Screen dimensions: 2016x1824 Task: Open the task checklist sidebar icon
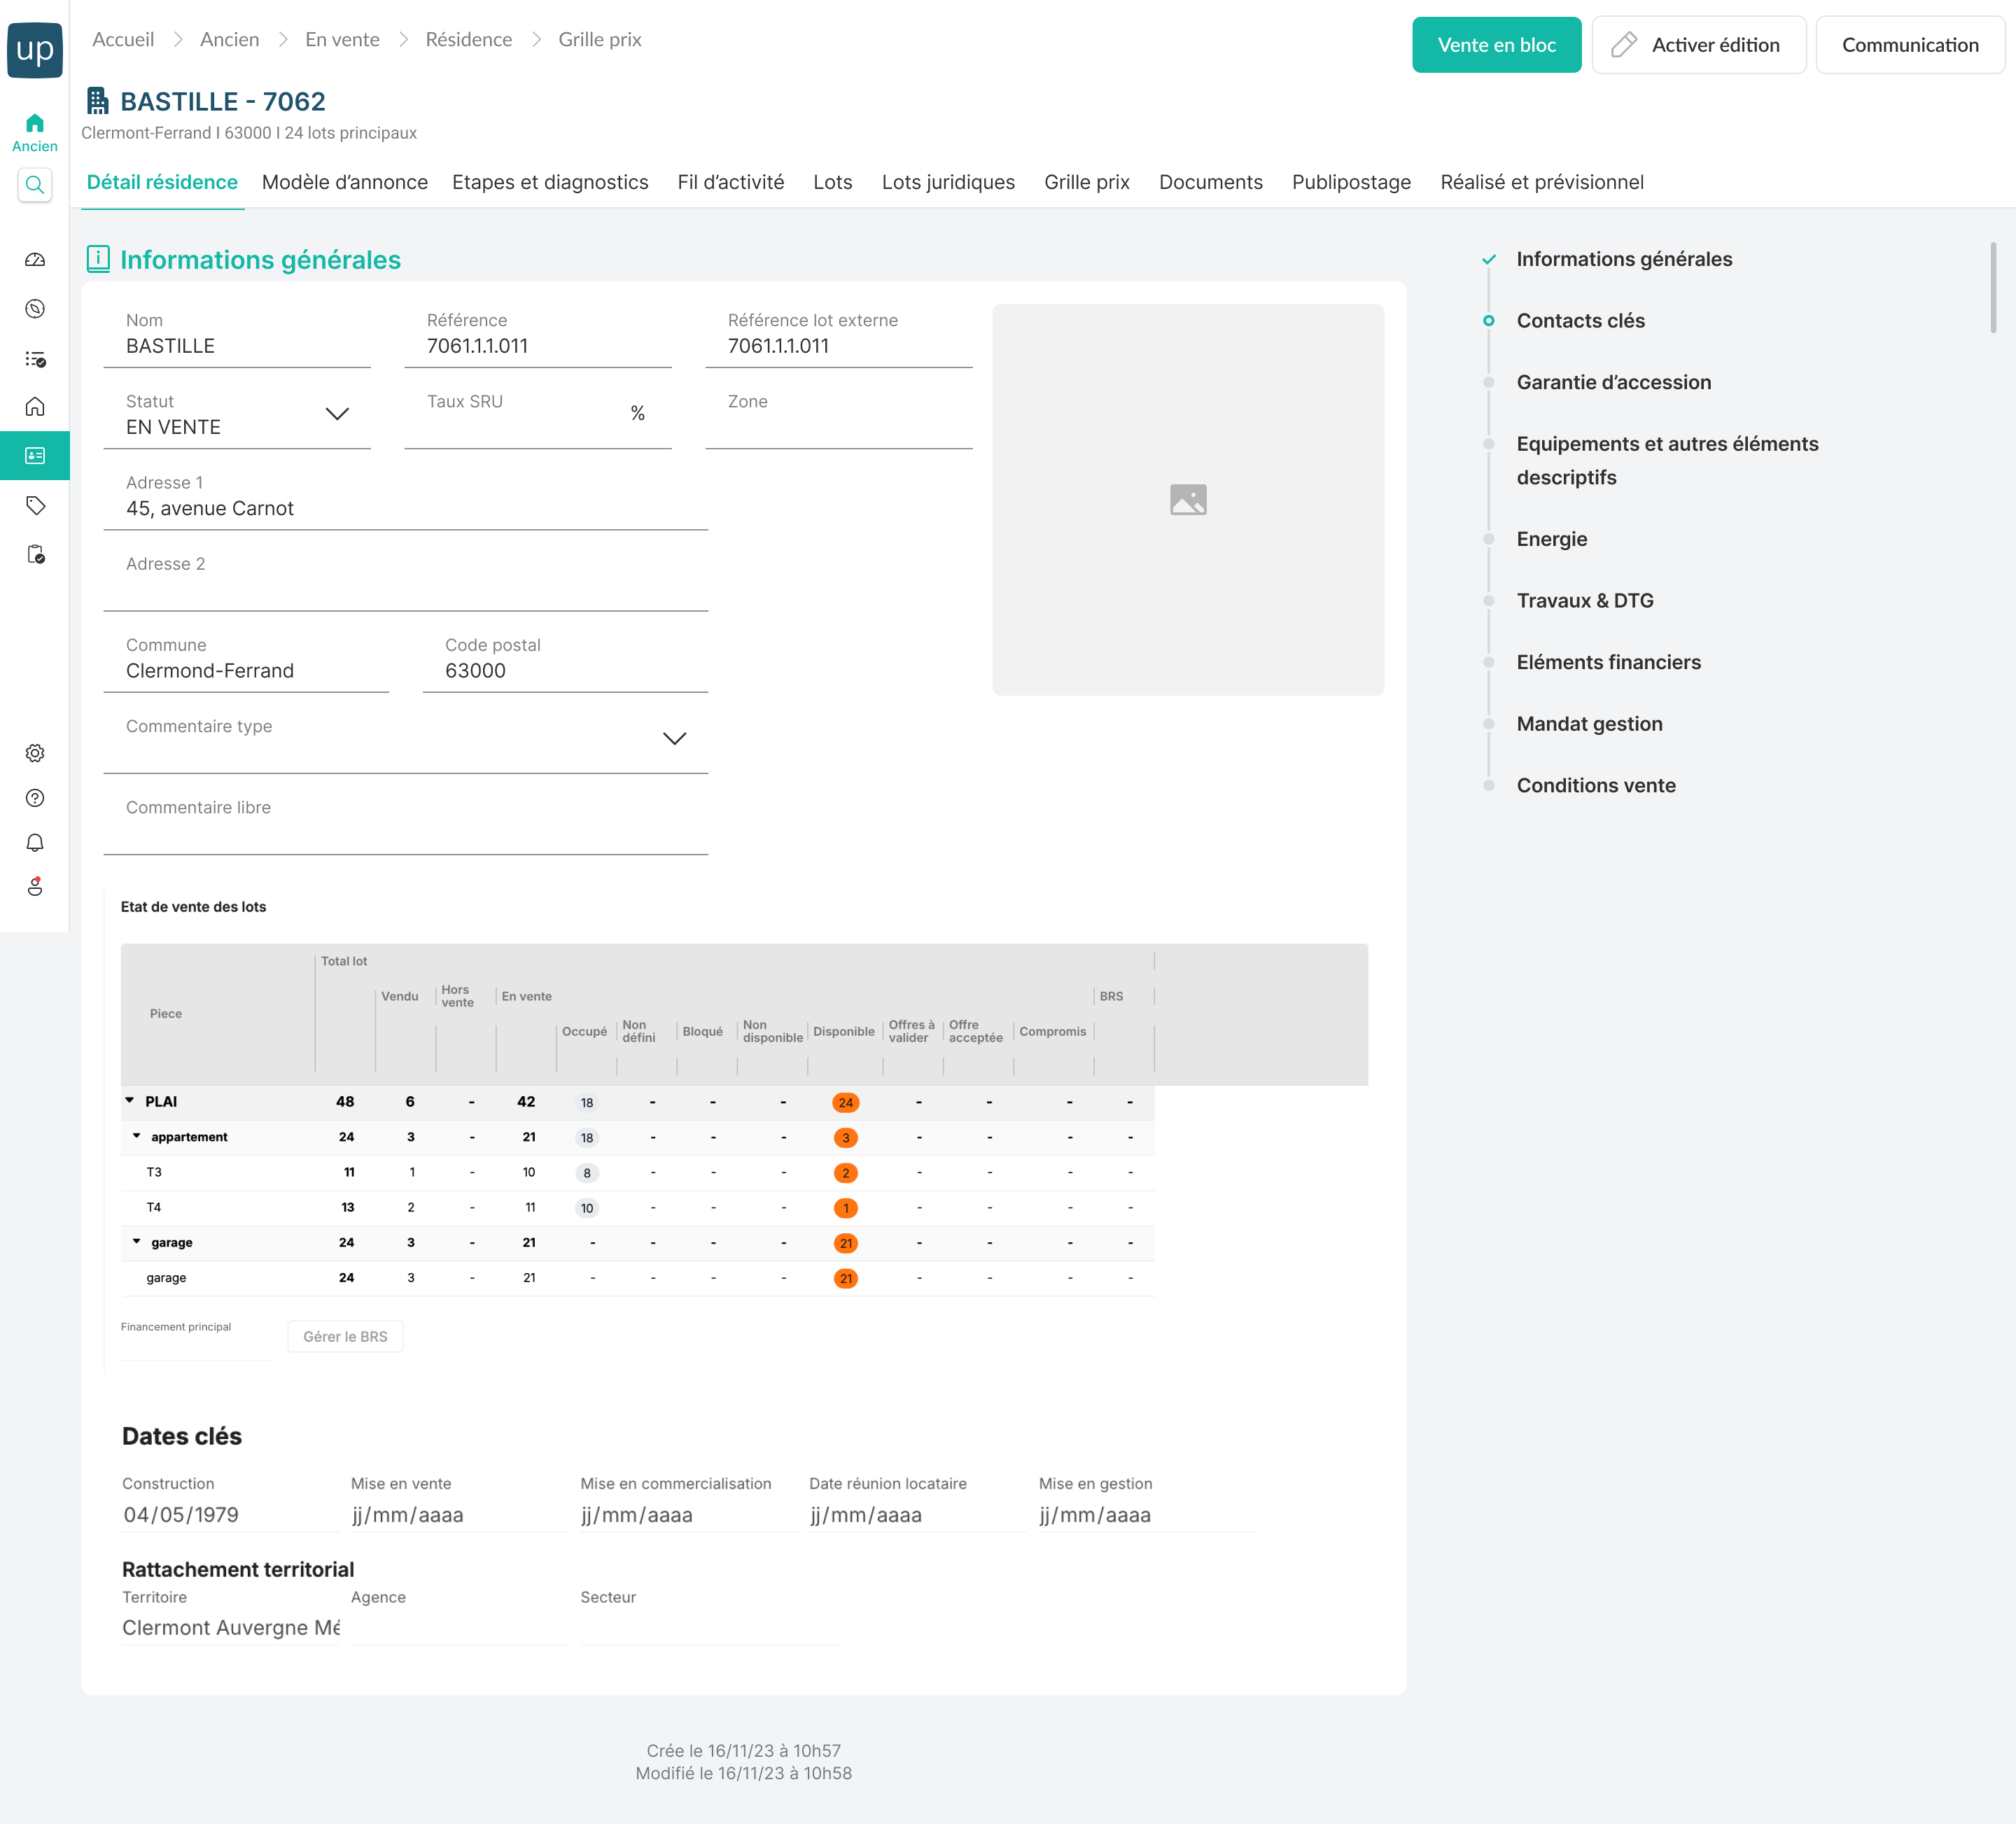point(35,358)
